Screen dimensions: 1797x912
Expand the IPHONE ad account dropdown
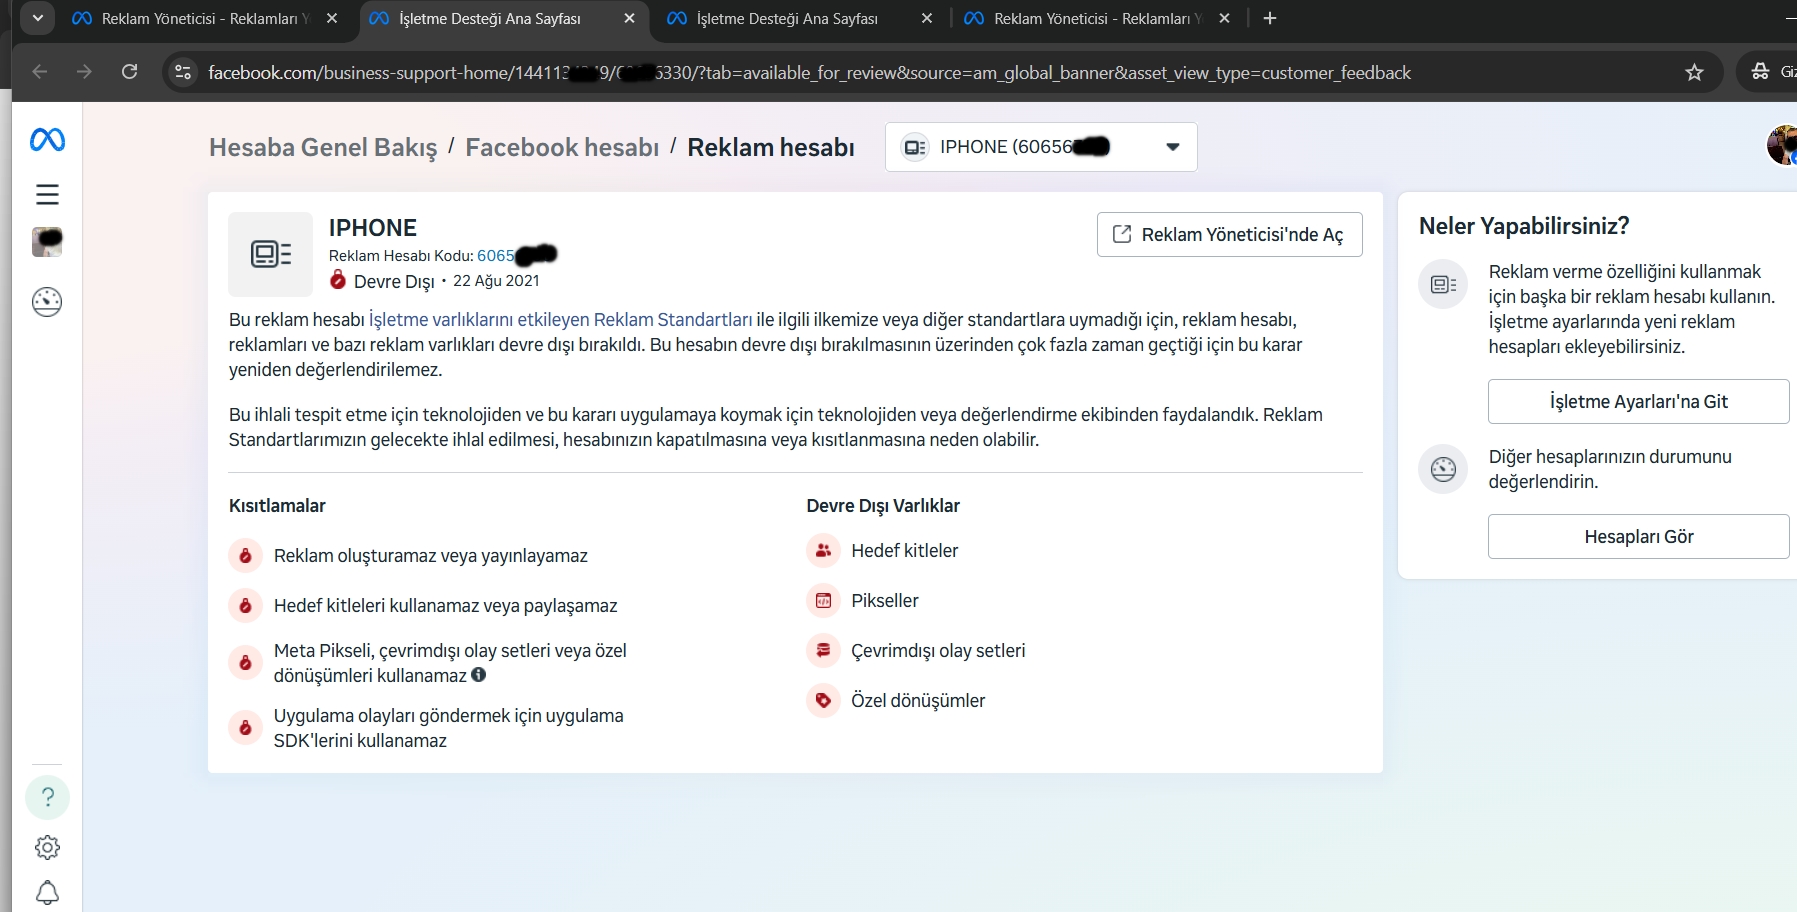pyautogui.click(x=1041, y=147)
